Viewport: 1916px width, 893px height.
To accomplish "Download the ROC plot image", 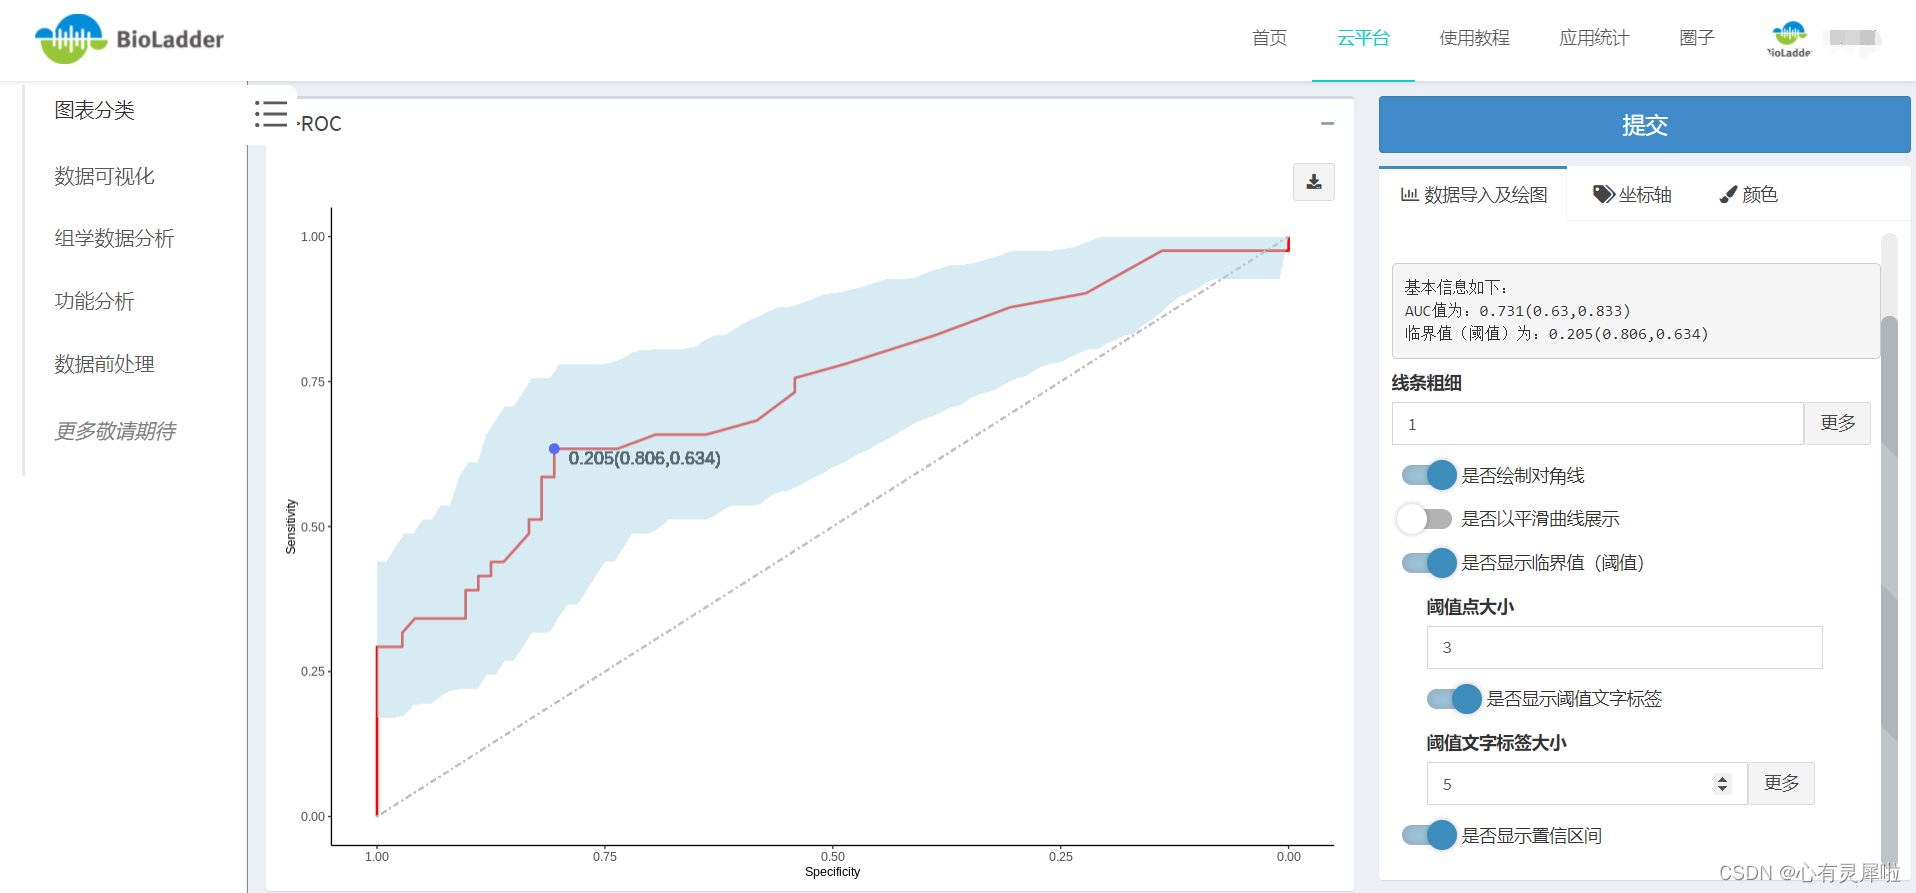I will point(1314,182).
